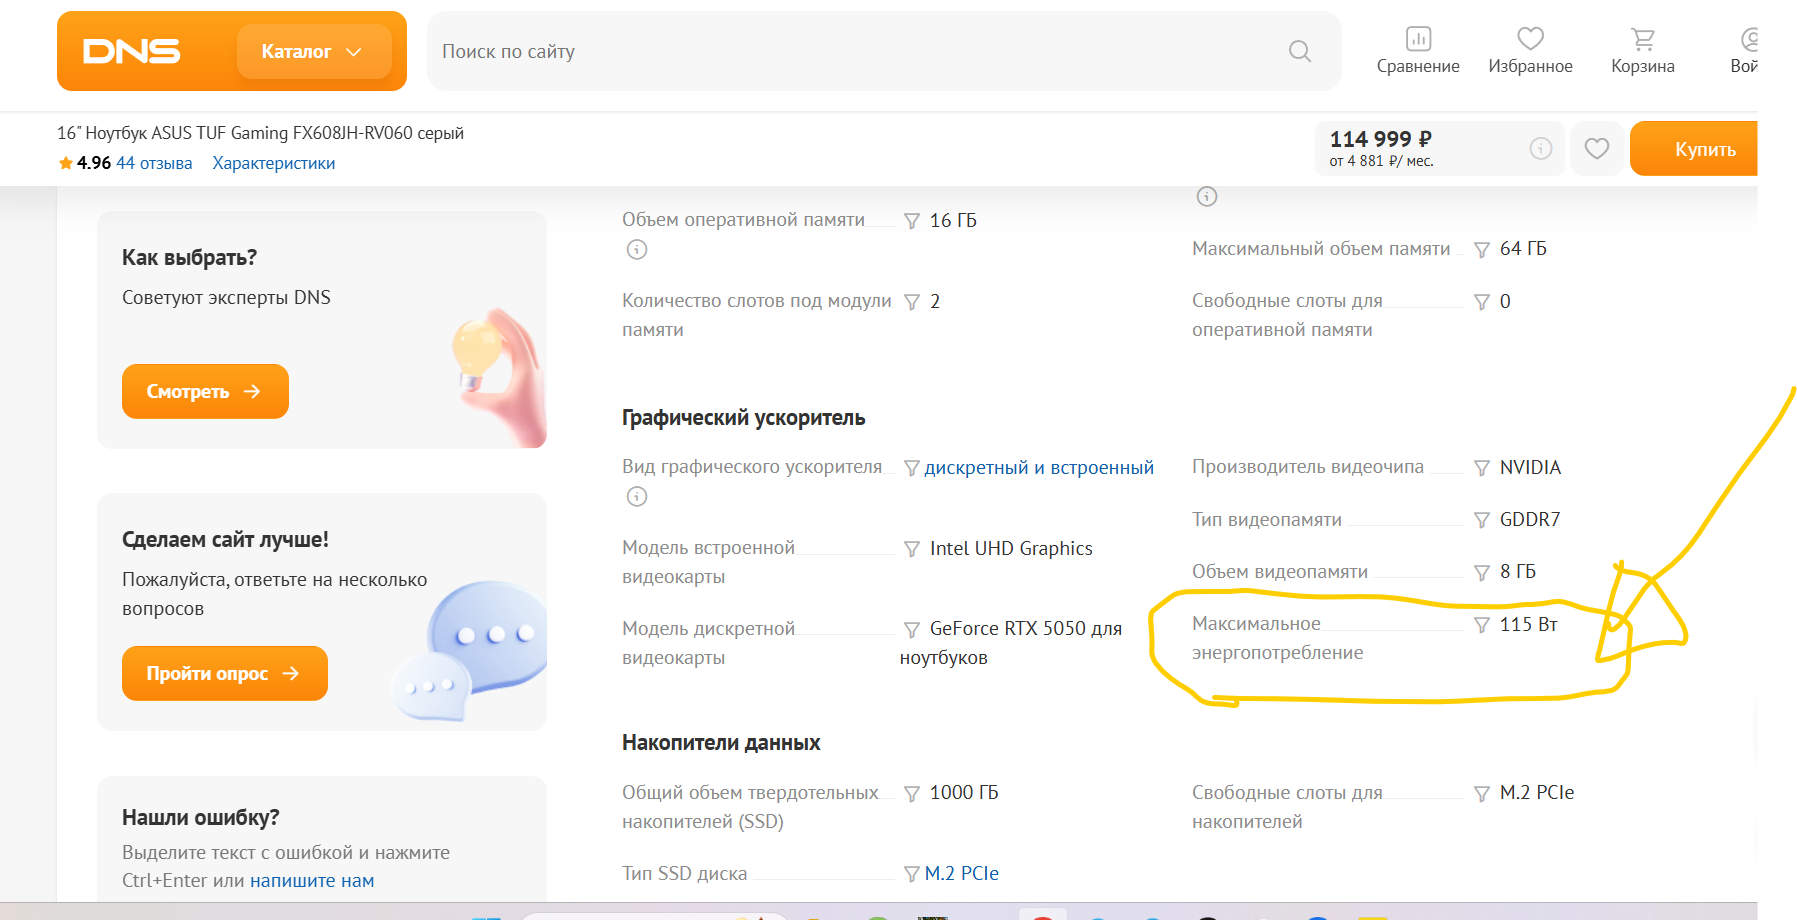
Task: Click the filter icon beside 16 ГБ
Action: pos(912,221)
